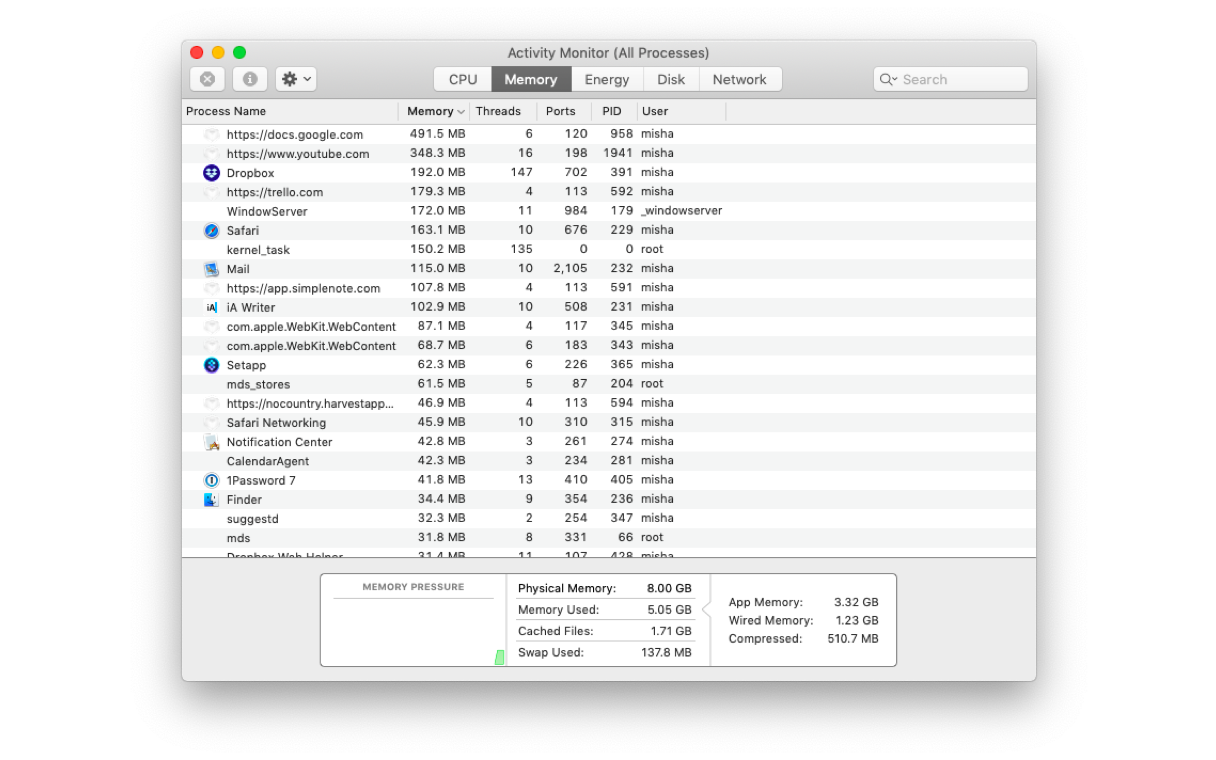Click the 147 threads value for Dropbox
Screen dimensions: 1216x760
point(521,172)
